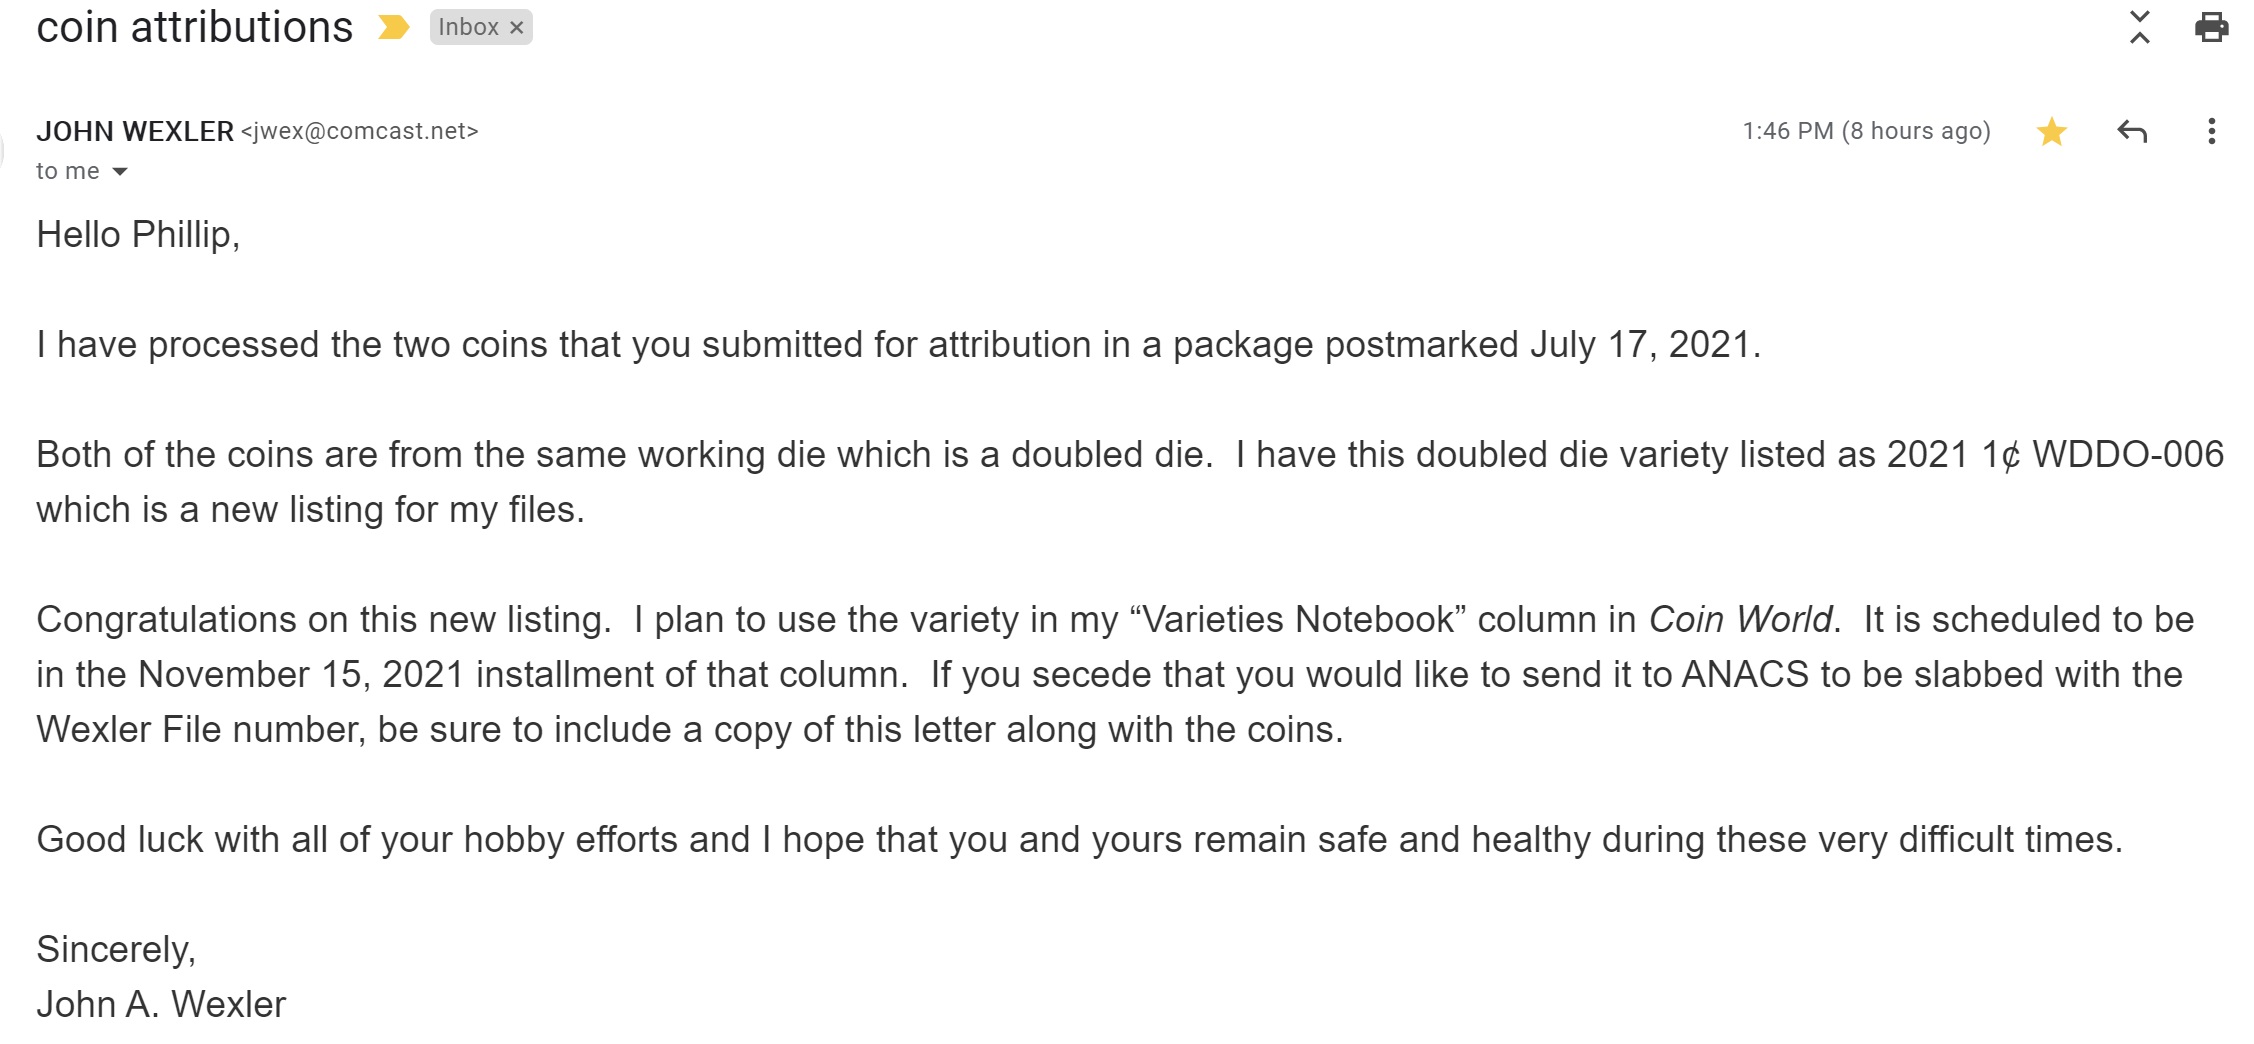The image size is (2254, 1044).
Task: Click the "to me" recipient text
Action: pyautogui.click(x=68, y=171)
